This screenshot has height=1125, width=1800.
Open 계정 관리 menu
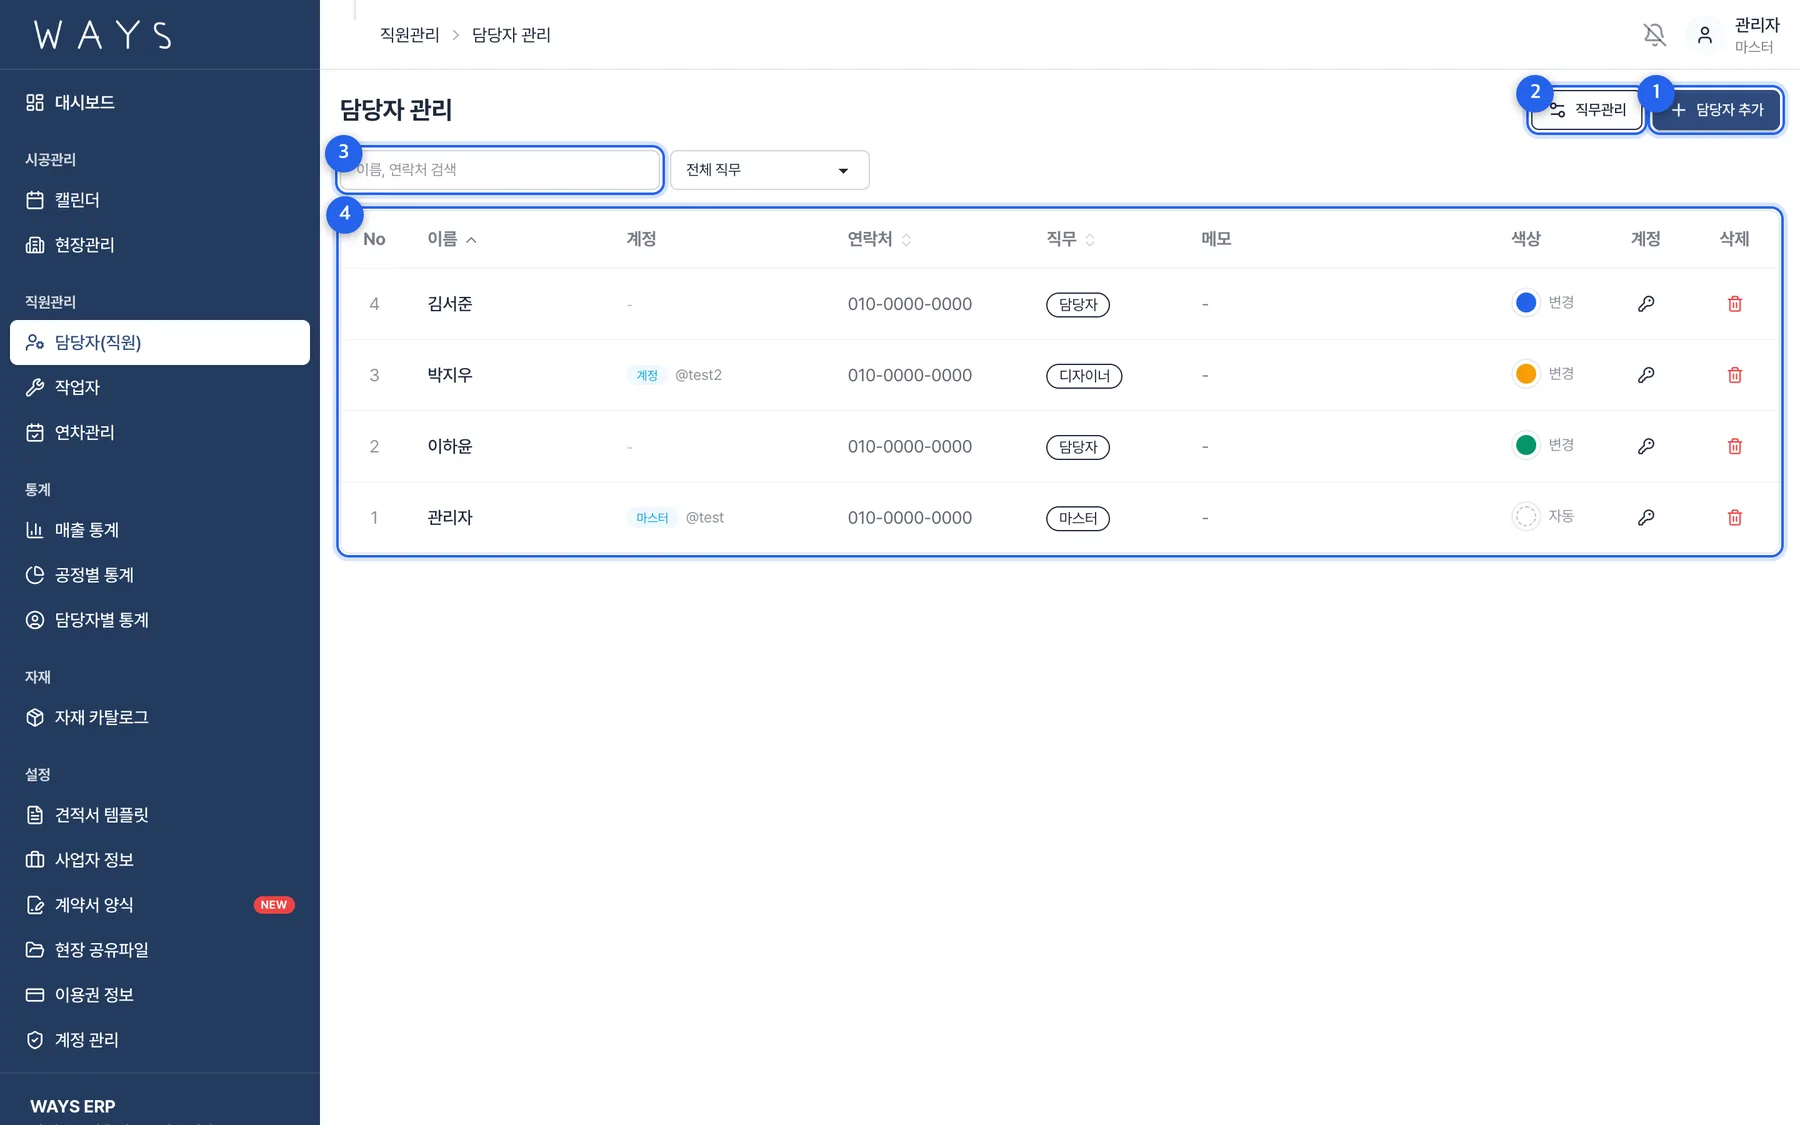160,1040
